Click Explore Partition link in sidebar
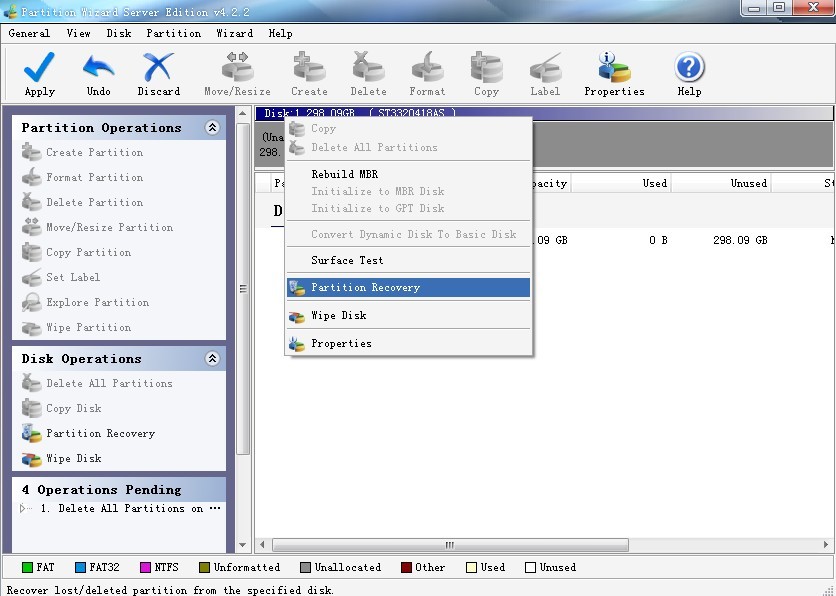 (x=98, y=302)
